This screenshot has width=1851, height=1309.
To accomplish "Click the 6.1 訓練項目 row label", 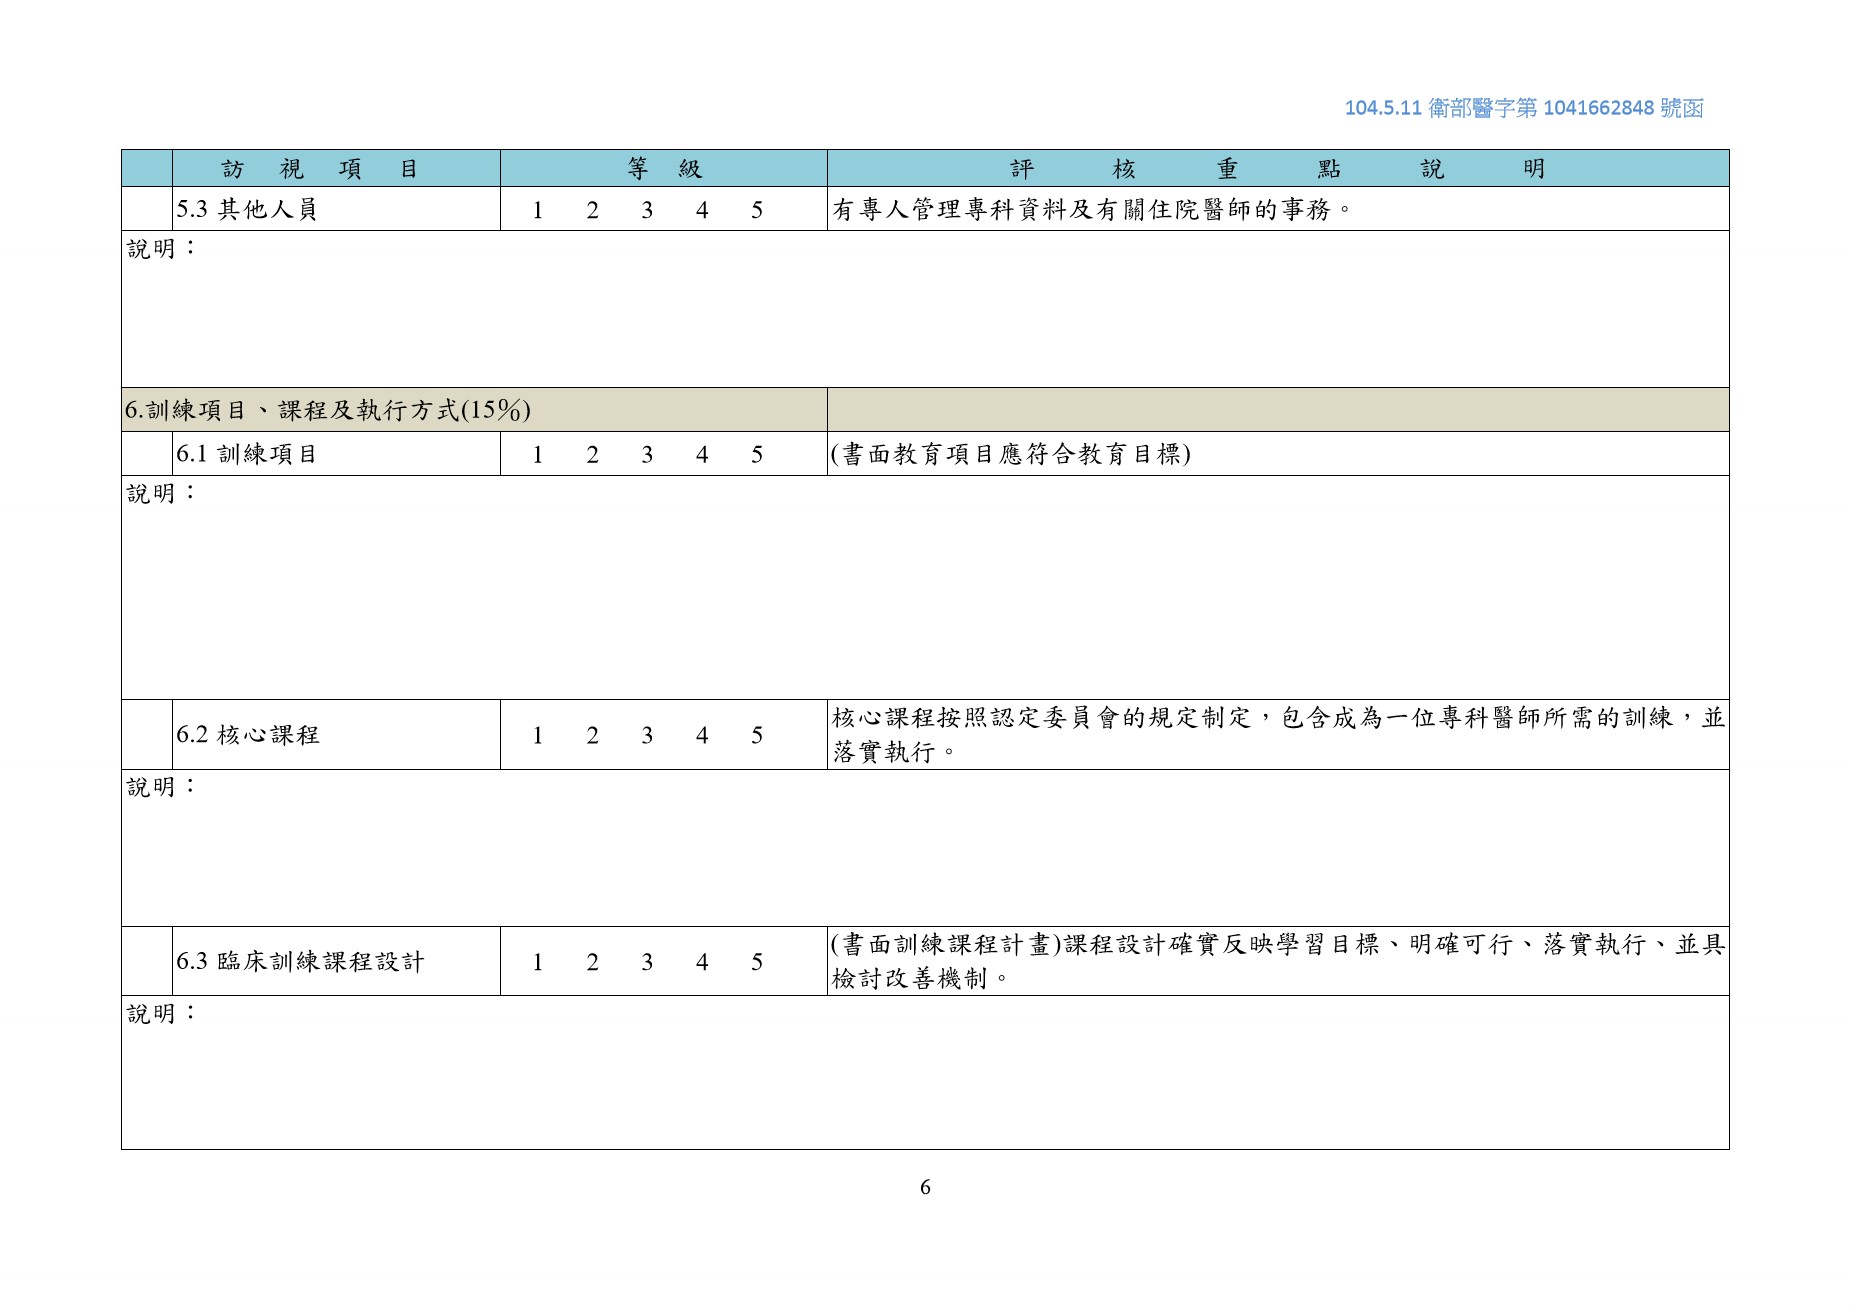I will (x=247, y=454).
